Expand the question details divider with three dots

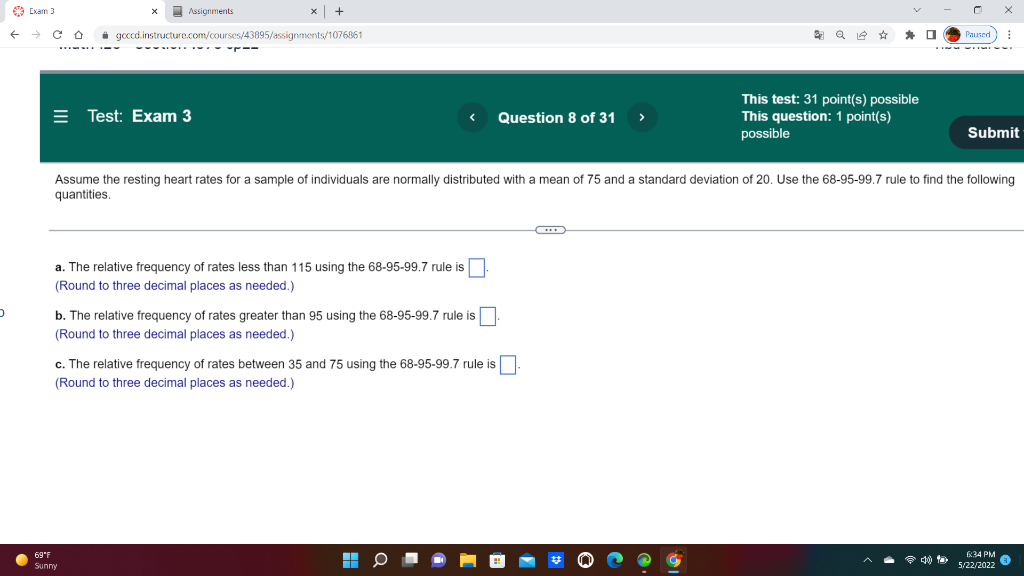coord(550,229)
